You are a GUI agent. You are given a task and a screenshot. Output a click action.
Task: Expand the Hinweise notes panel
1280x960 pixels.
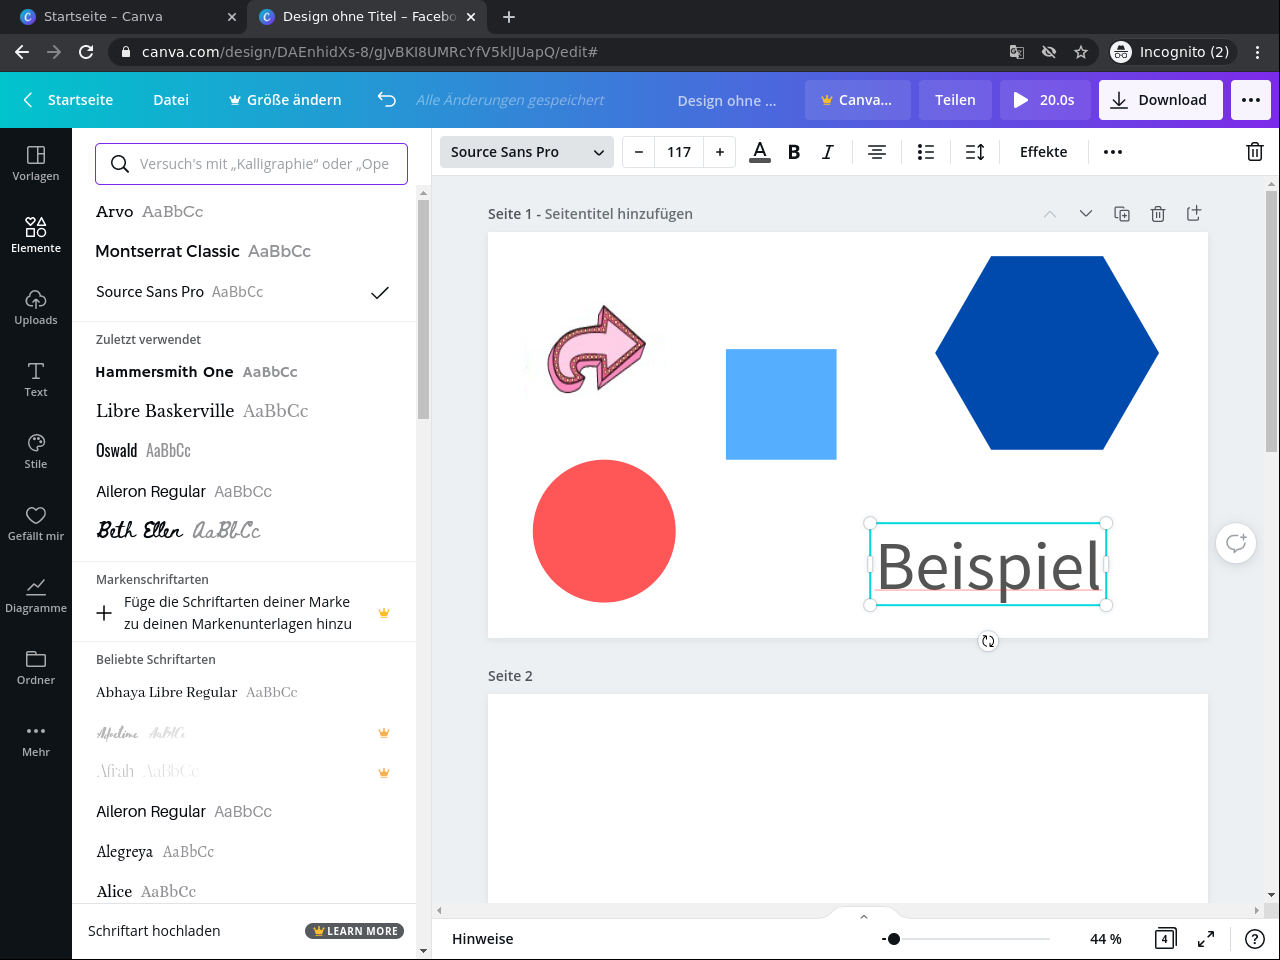pyautogui.click(x=483, y=939)
